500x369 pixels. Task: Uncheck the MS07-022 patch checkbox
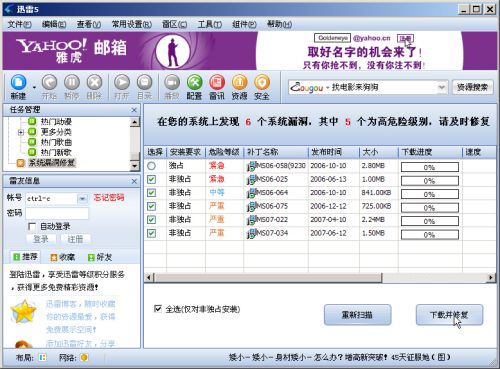pos(152,220)
